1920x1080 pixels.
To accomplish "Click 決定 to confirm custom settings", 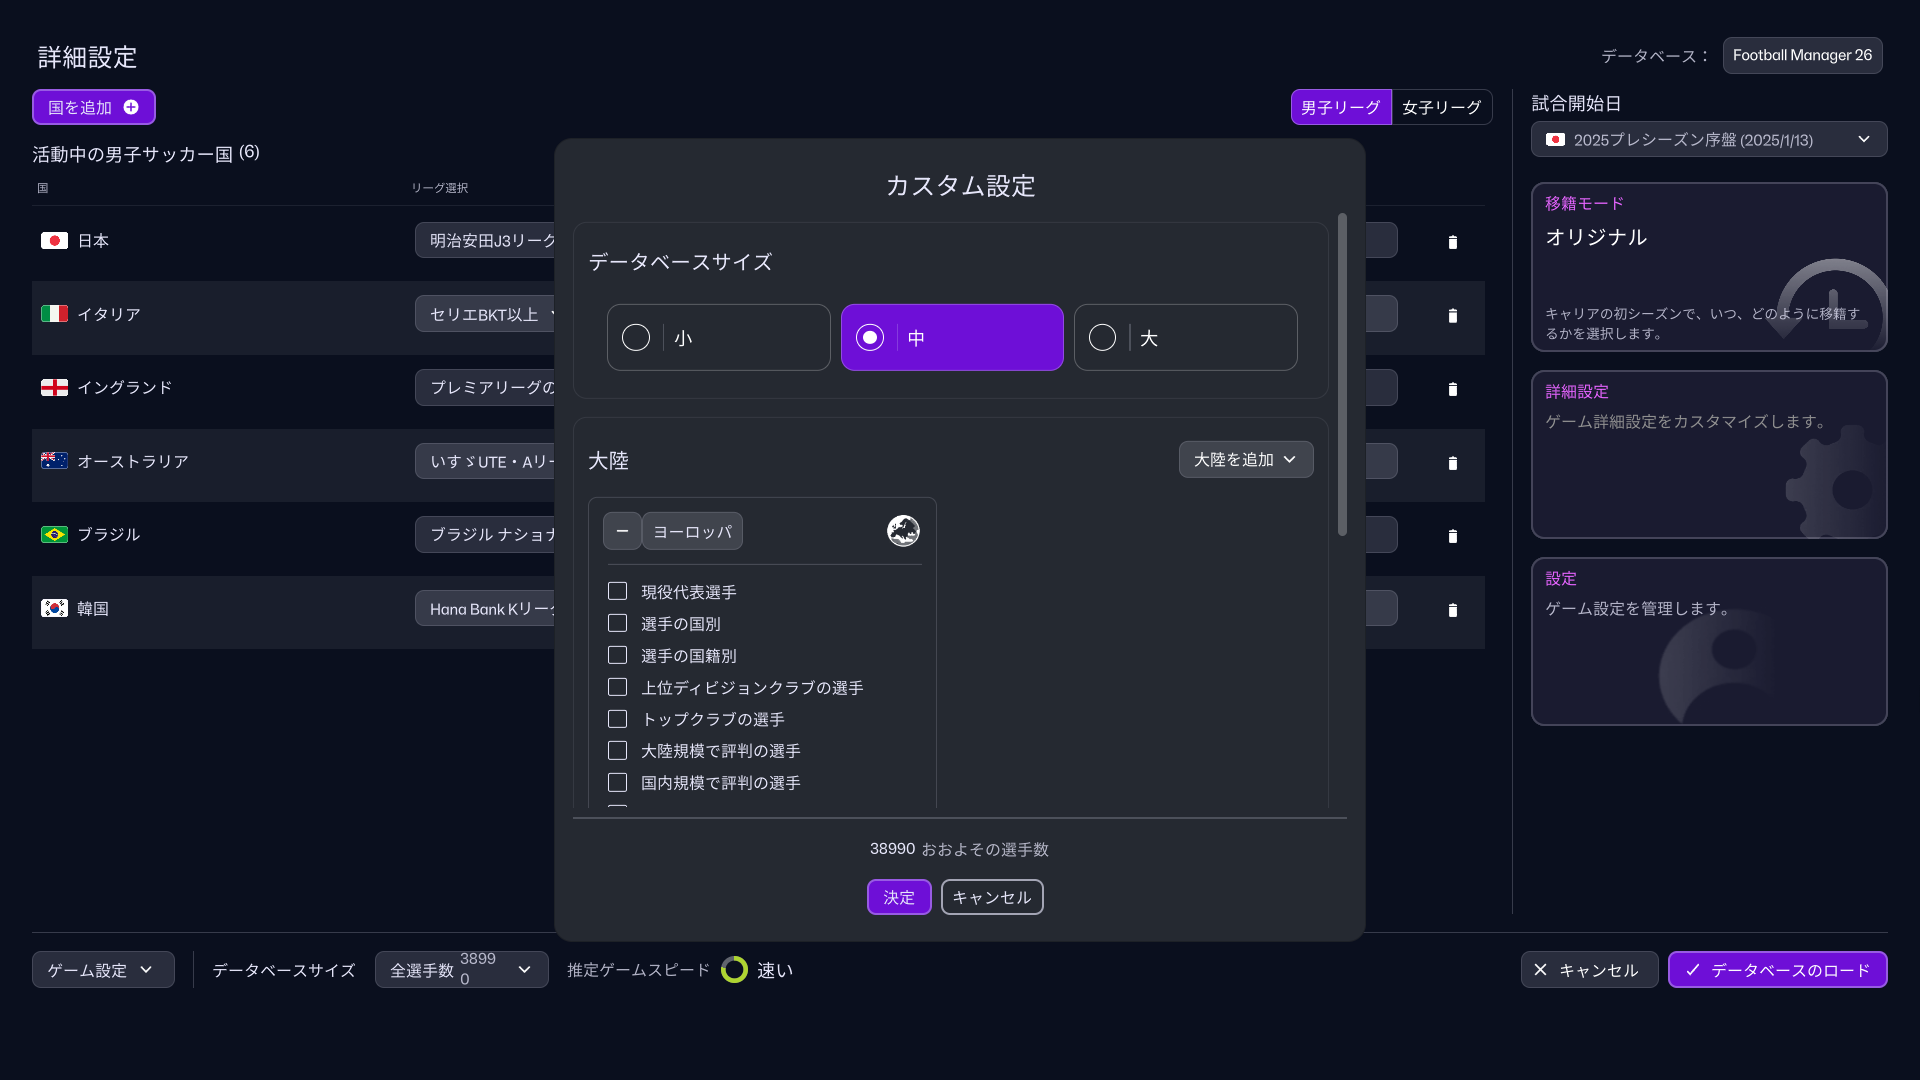I will (899, 897).
